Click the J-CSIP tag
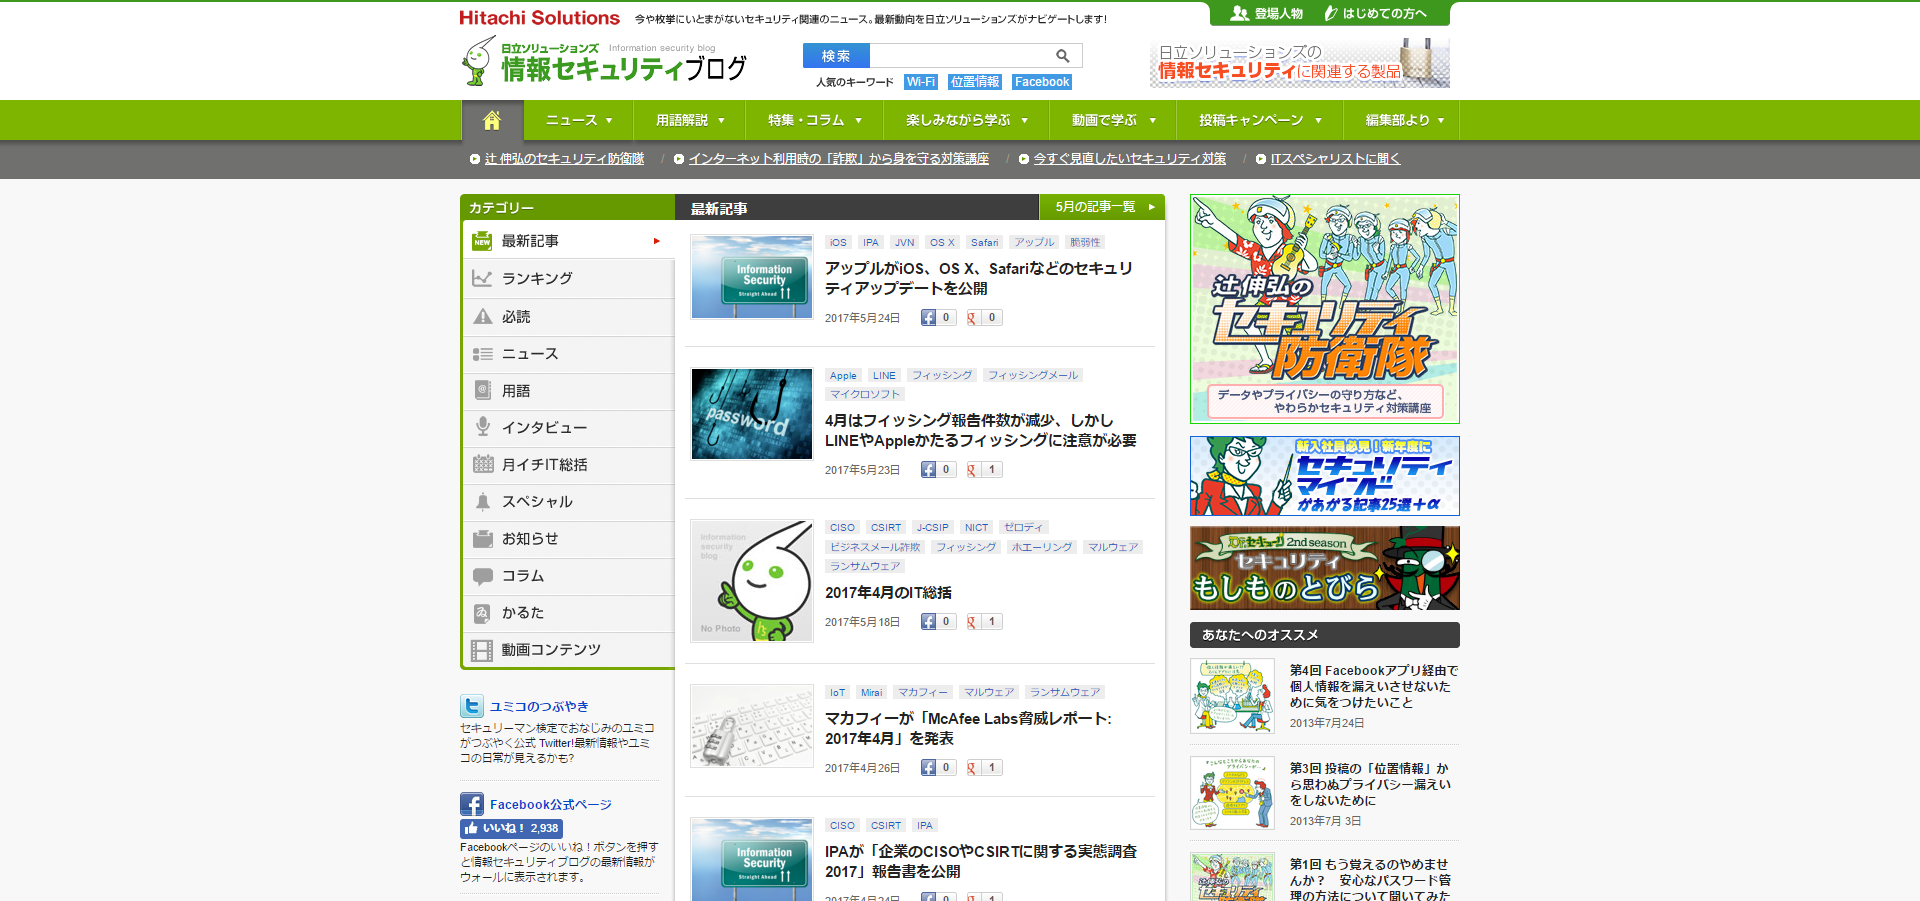This screenshot has height=901, width=1920. tap(932, 528)
